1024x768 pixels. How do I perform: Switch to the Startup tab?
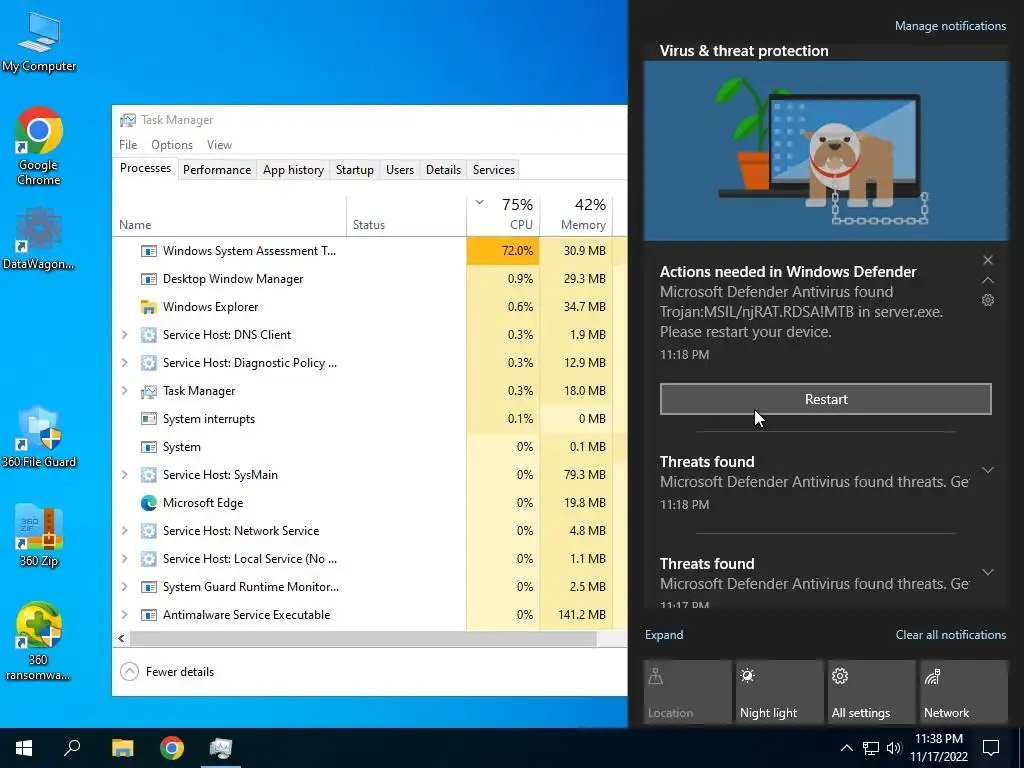click(x=355, y=170)
